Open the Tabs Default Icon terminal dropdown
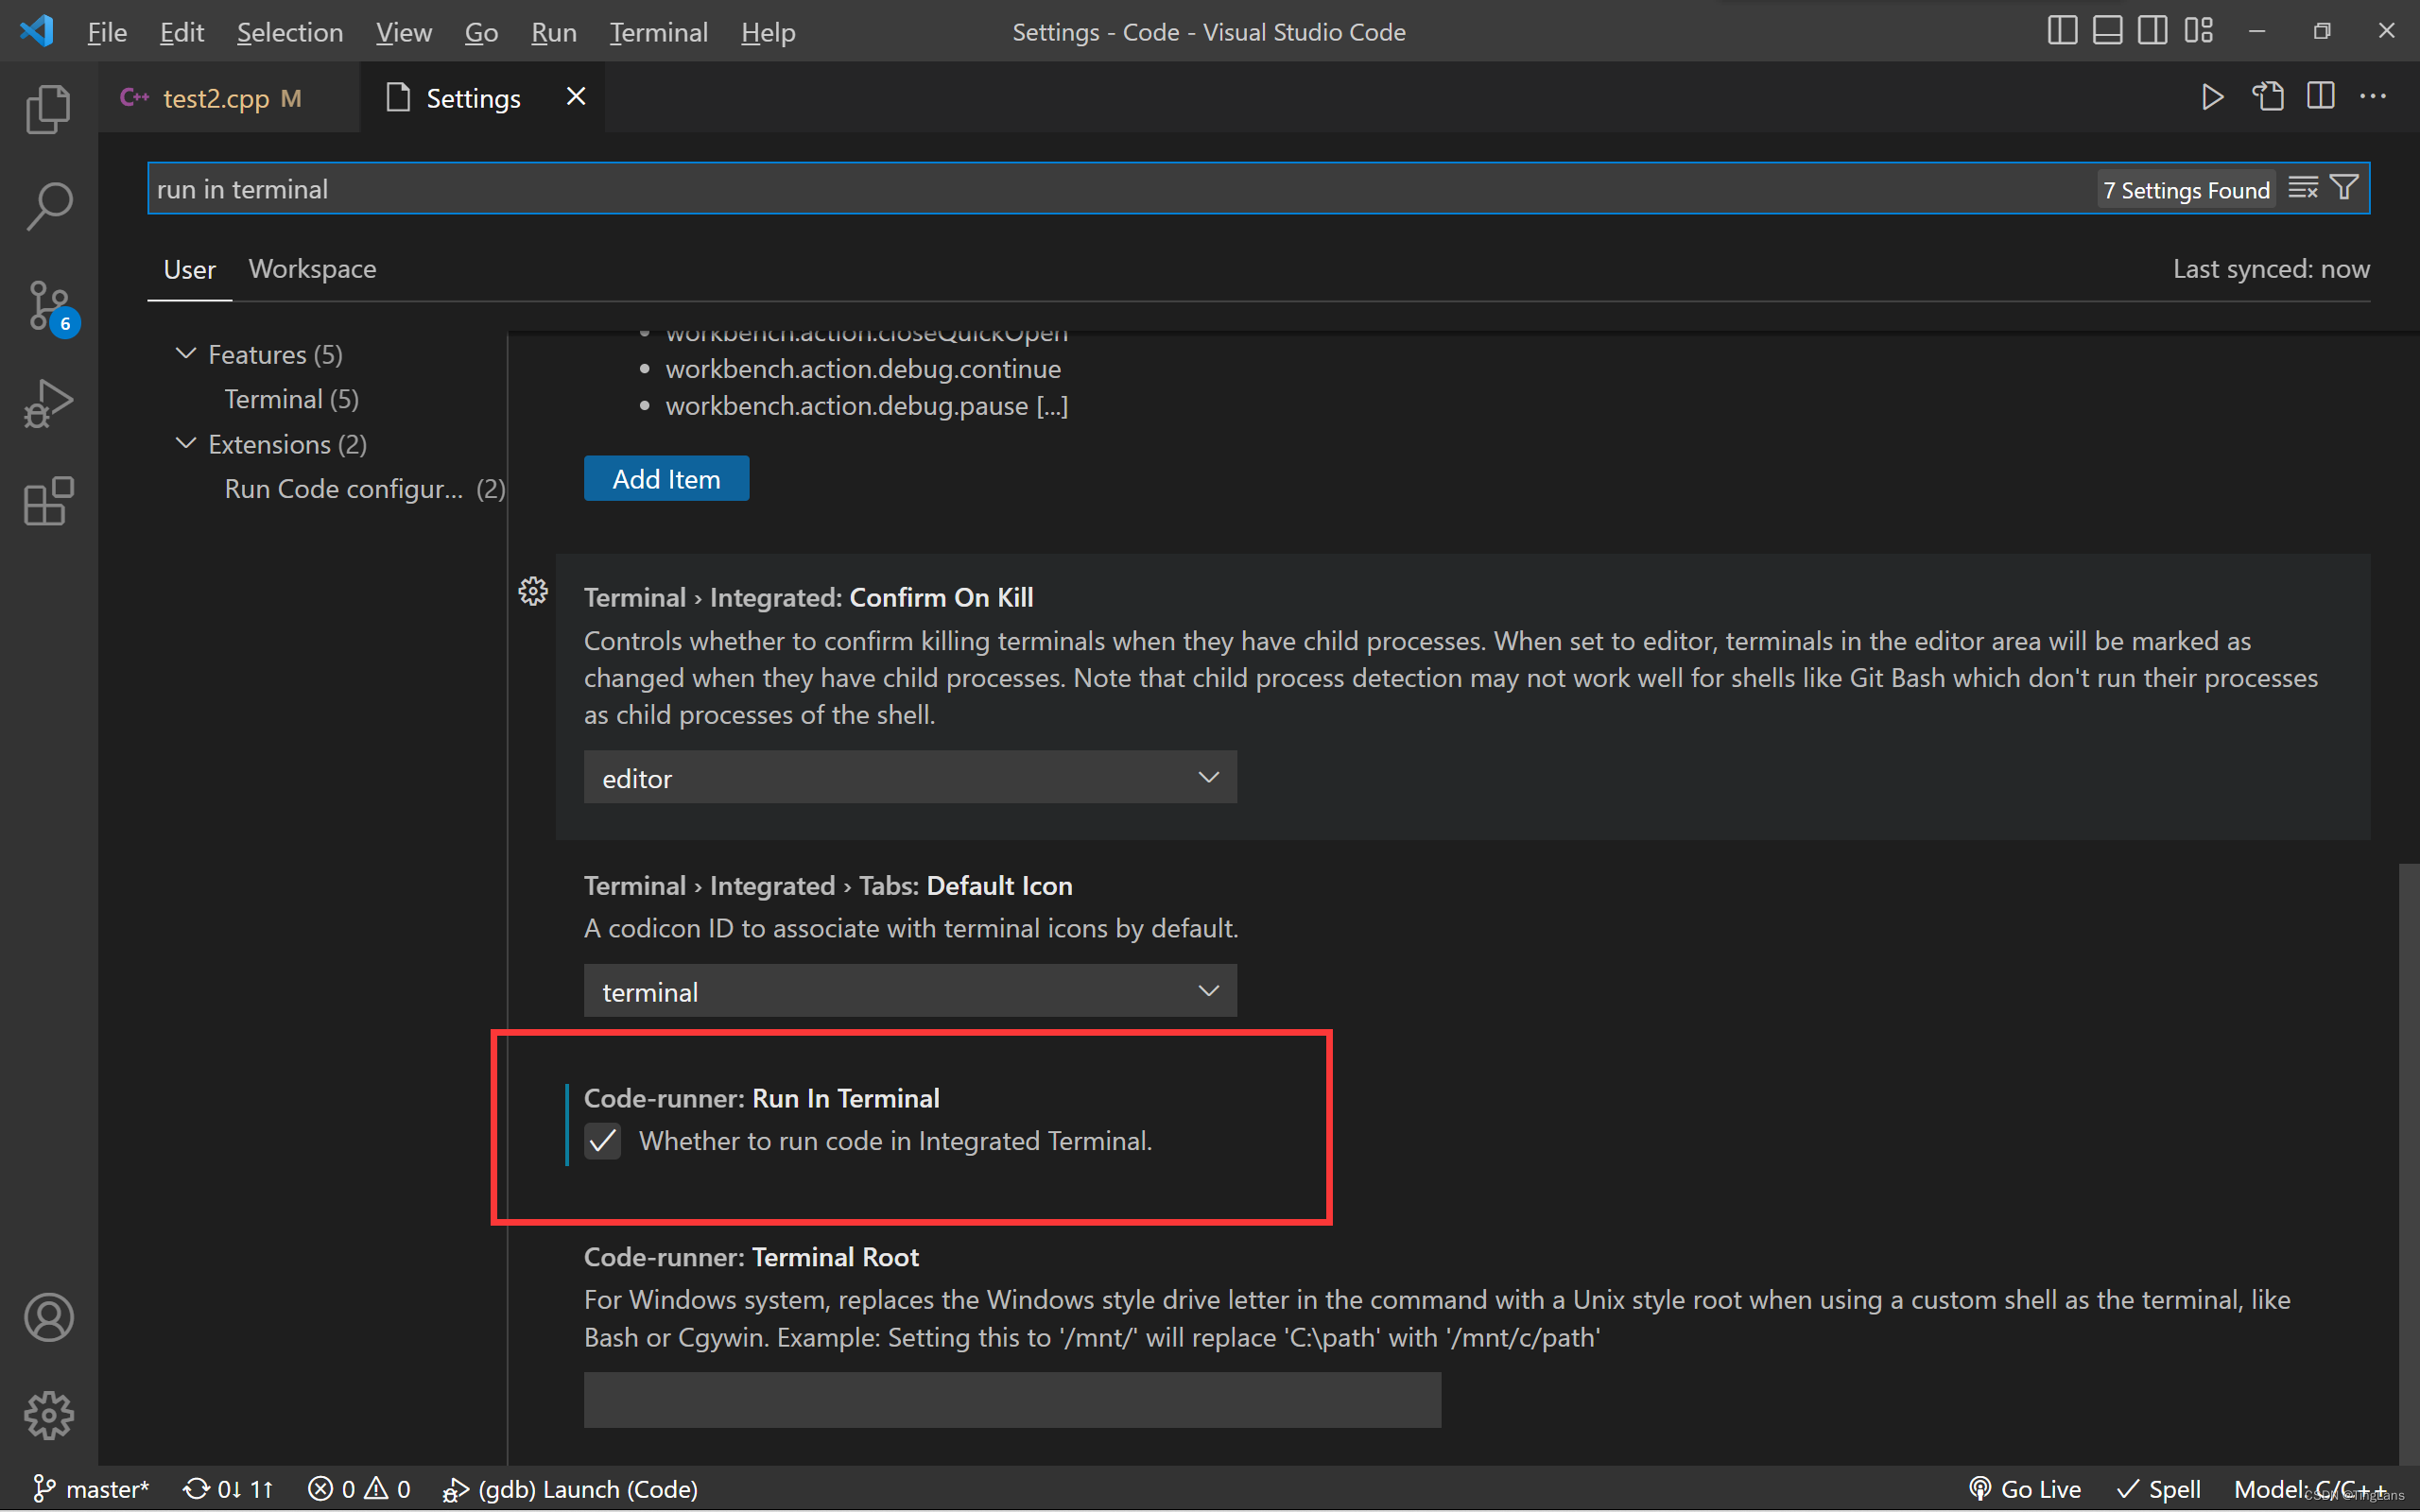2420x1512 pixels. pyautogui.click(x=910, y=991)
